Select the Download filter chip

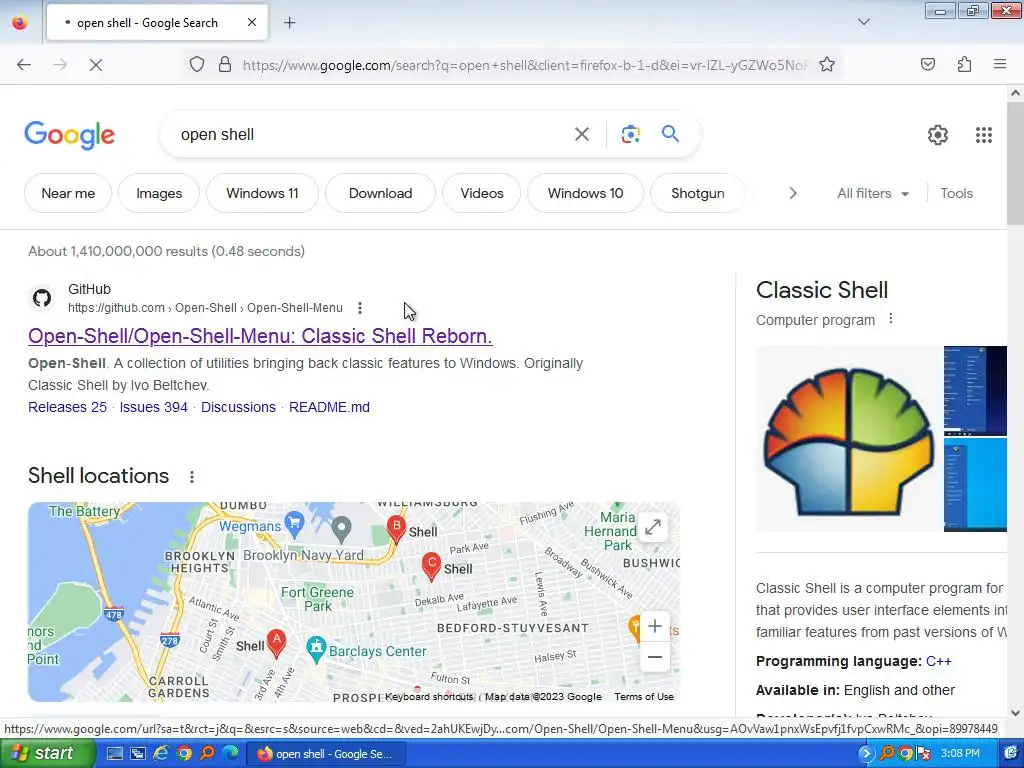click(x=380, y=193)
